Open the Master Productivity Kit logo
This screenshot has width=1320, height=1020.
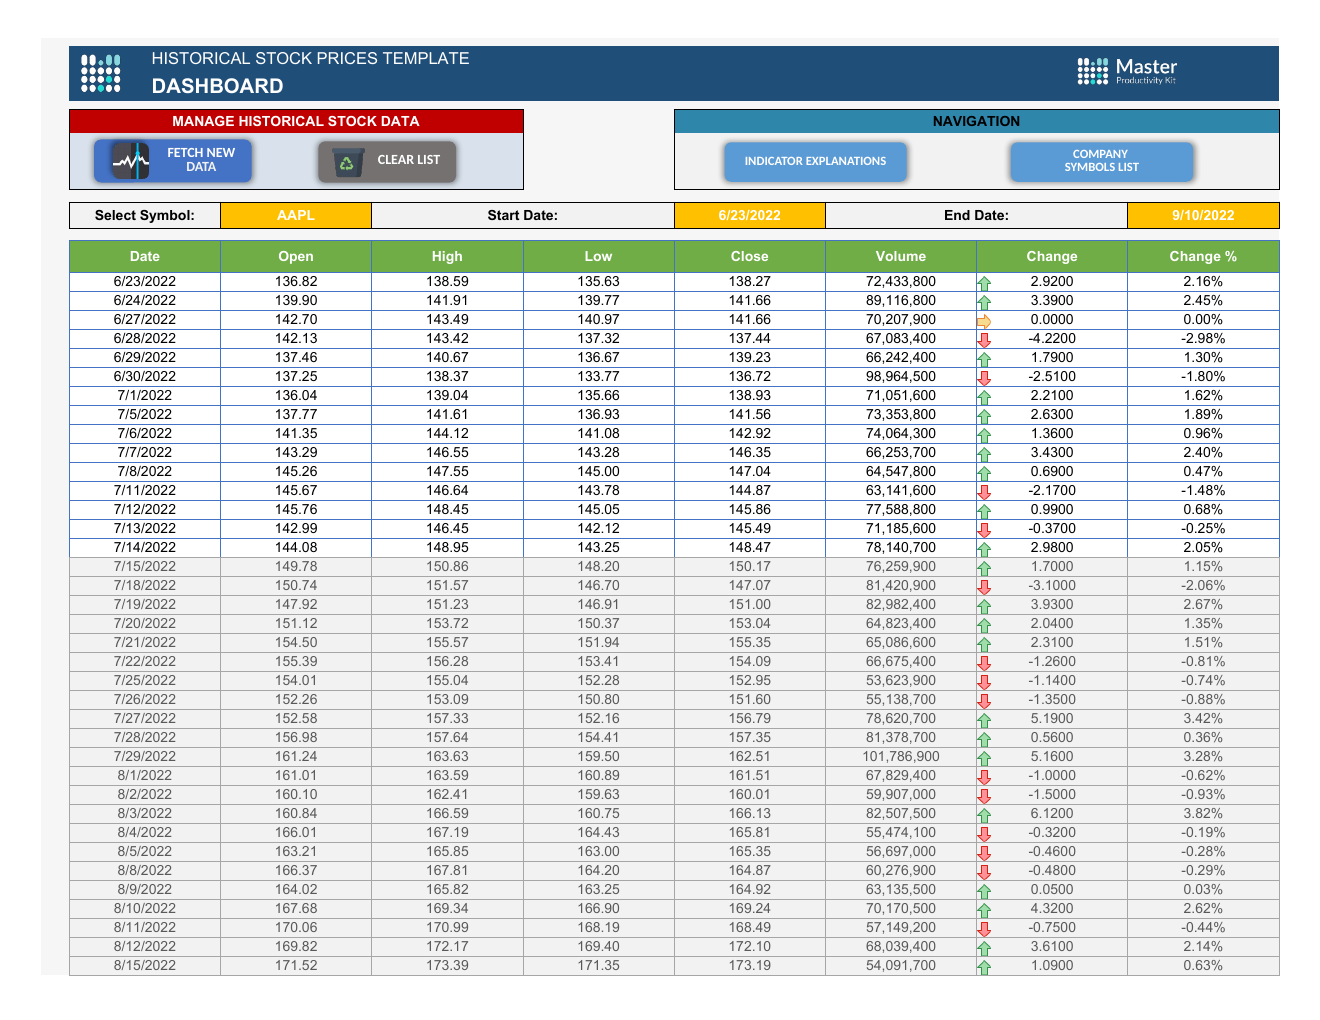tap(1127, 71)
